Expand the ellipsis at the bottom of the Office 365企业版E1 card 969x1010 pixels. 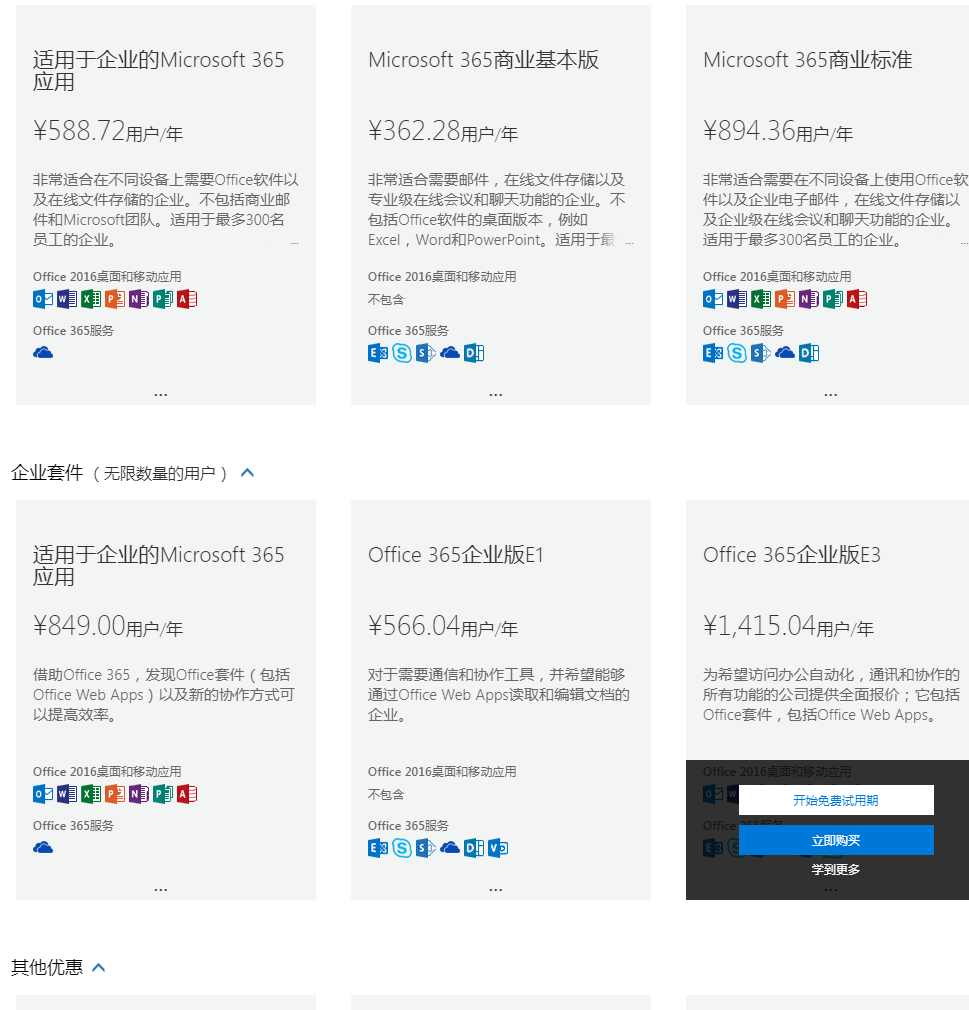click(x=495, y=890)
